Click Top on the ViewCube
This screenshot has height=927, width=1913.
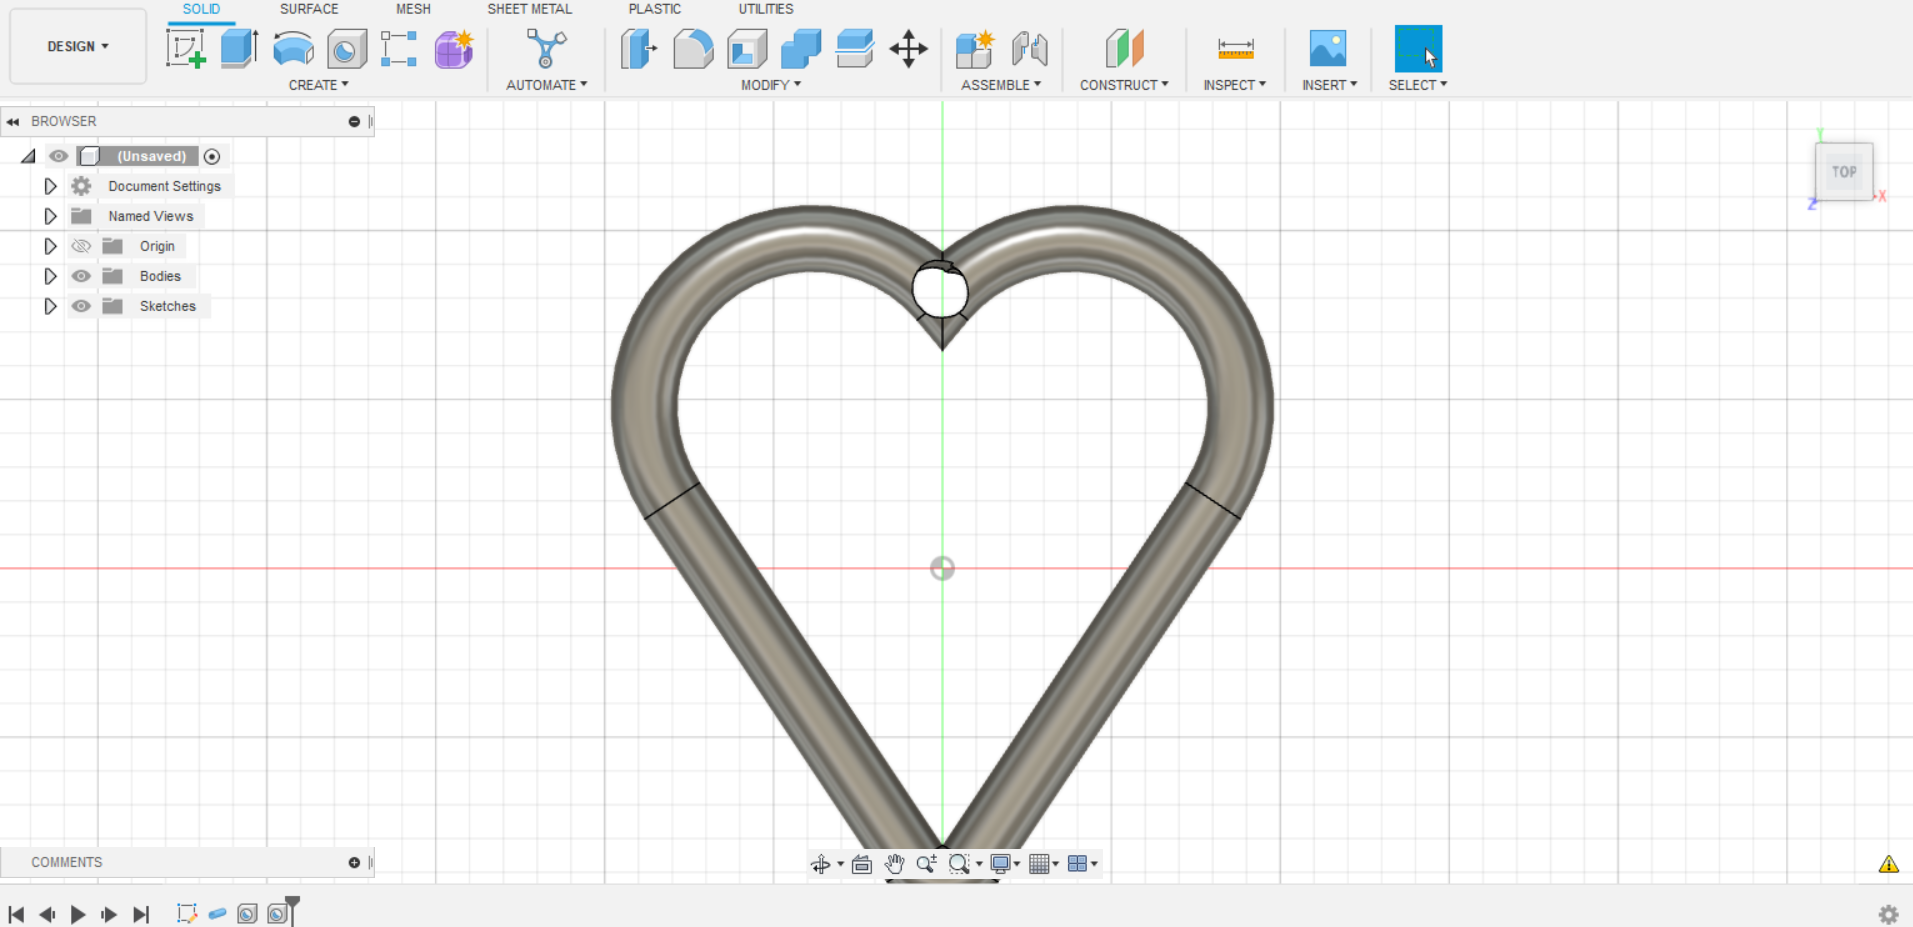point(1843,171)
